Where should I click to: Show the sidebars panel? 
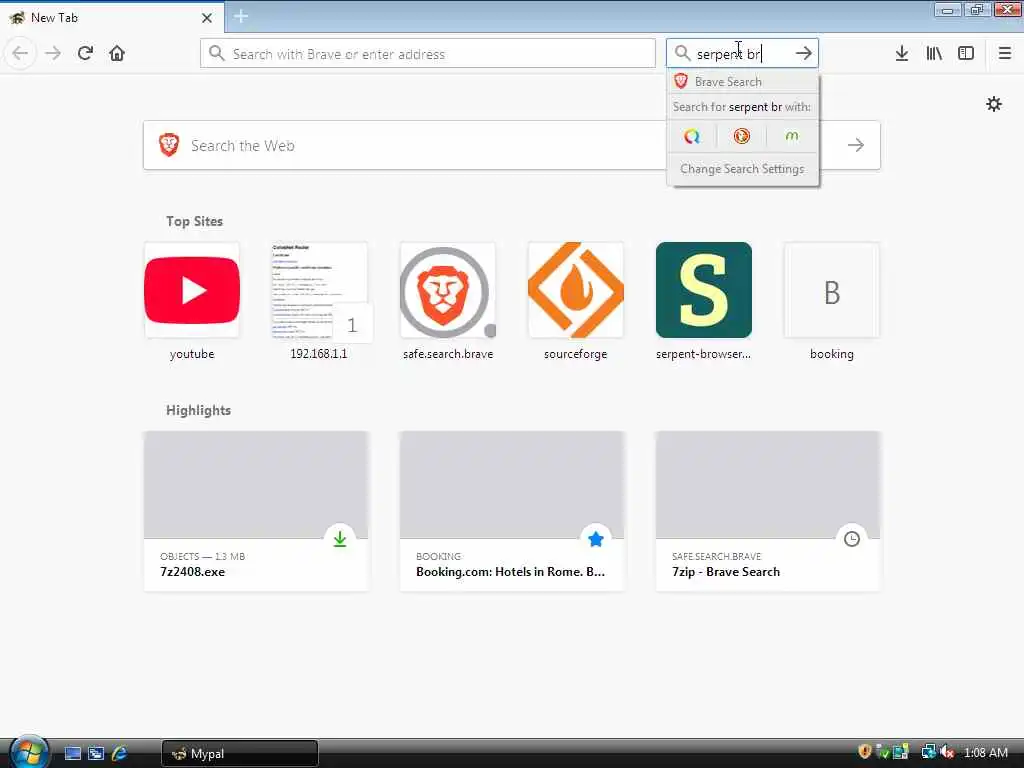(966, 54)
